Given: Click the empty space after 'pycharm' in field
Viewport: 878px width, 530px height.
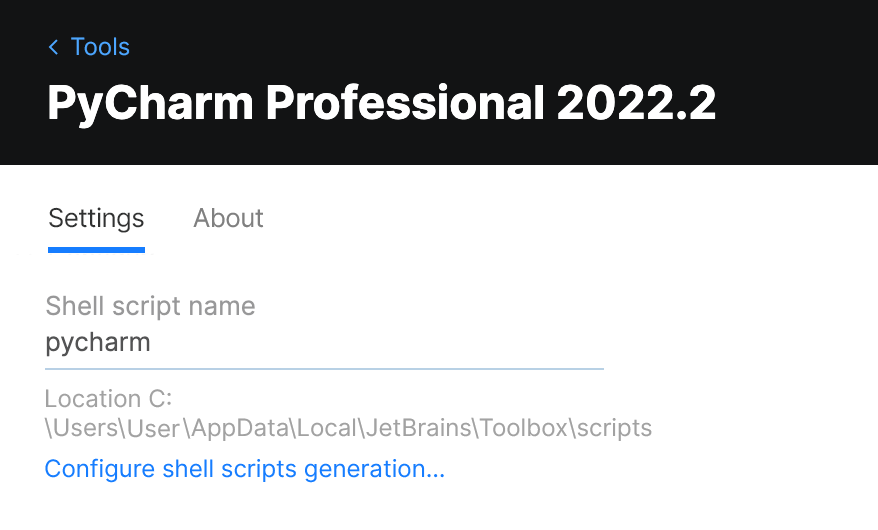Looking at the screenshot, I should pos(400,343).
